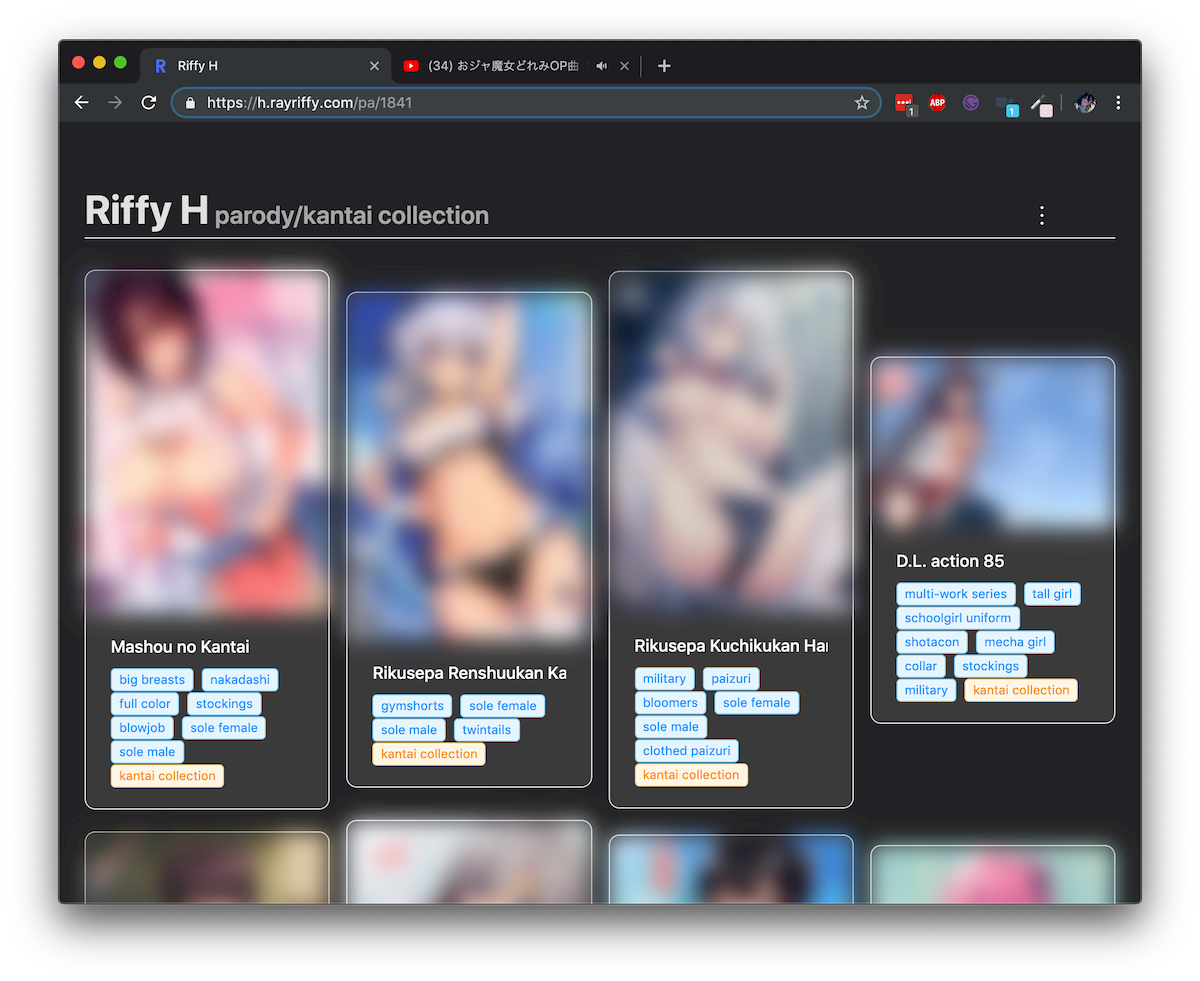This screenshot has height=981, width=1200.
Task: Click the browser forward arrow
Action: (115, 102)
